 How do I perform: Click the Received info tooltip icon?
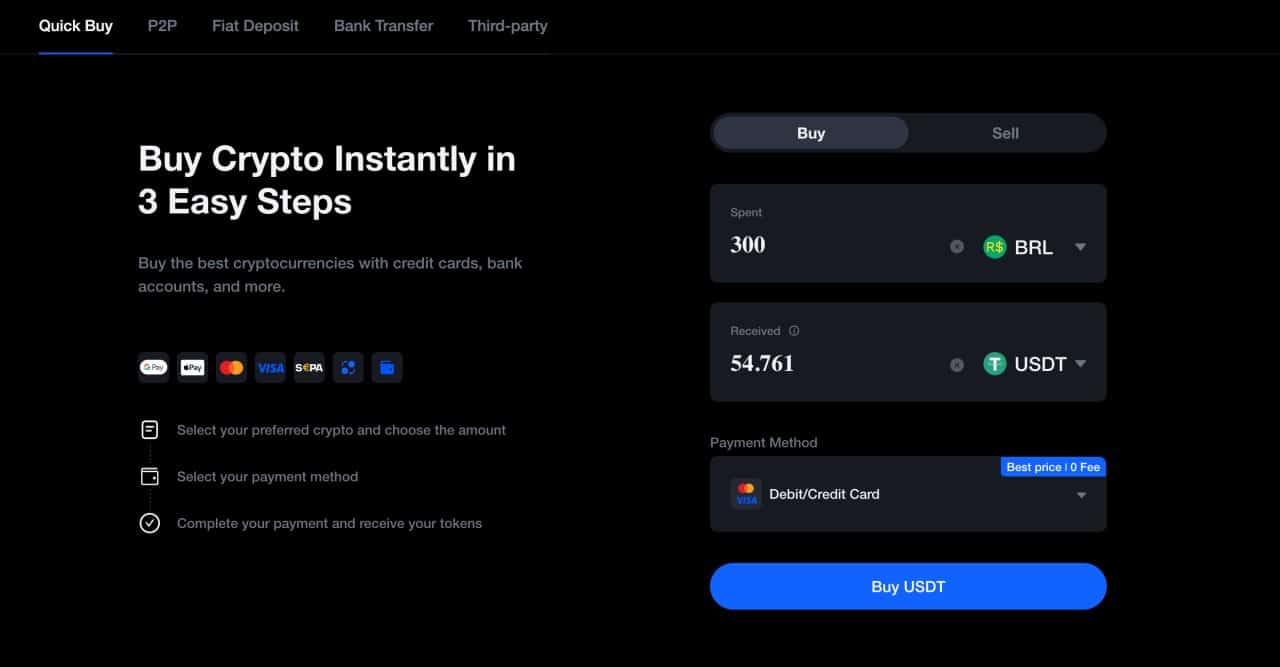pyautogui.click(x=794, y=330)
